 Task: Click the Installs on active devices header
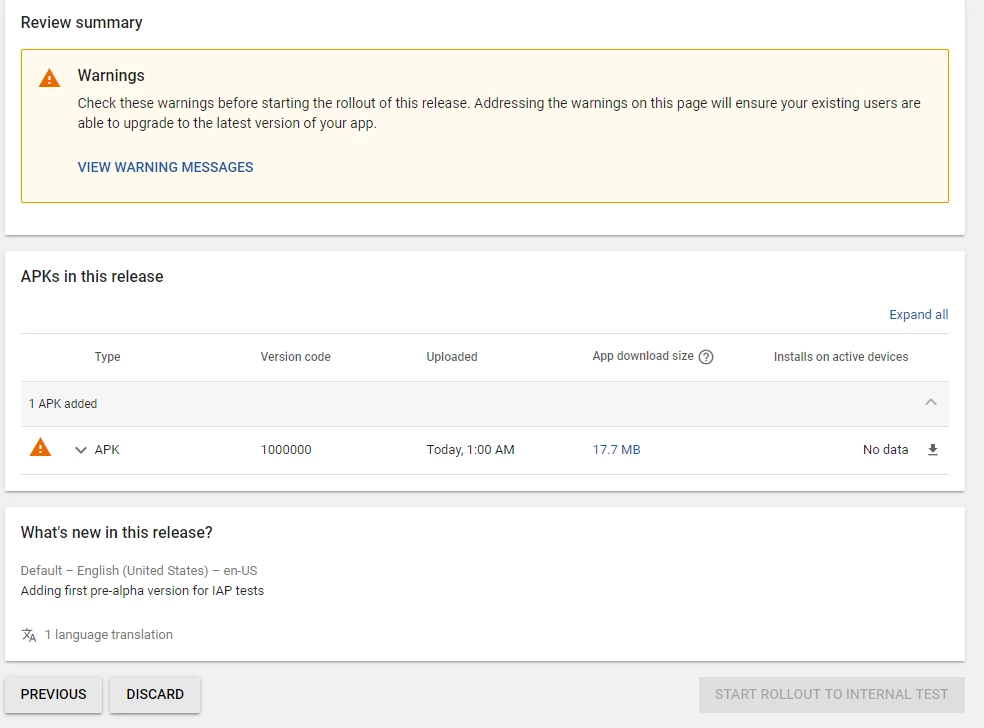coord(840,357)
